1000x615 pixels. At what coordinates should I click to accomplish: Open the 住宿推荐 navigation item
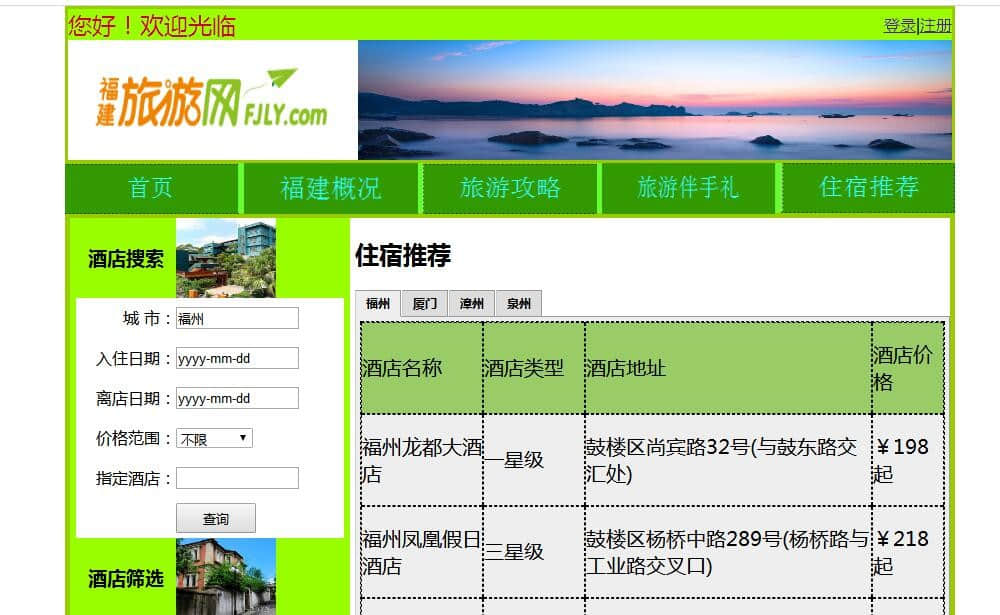coord(868,188)
